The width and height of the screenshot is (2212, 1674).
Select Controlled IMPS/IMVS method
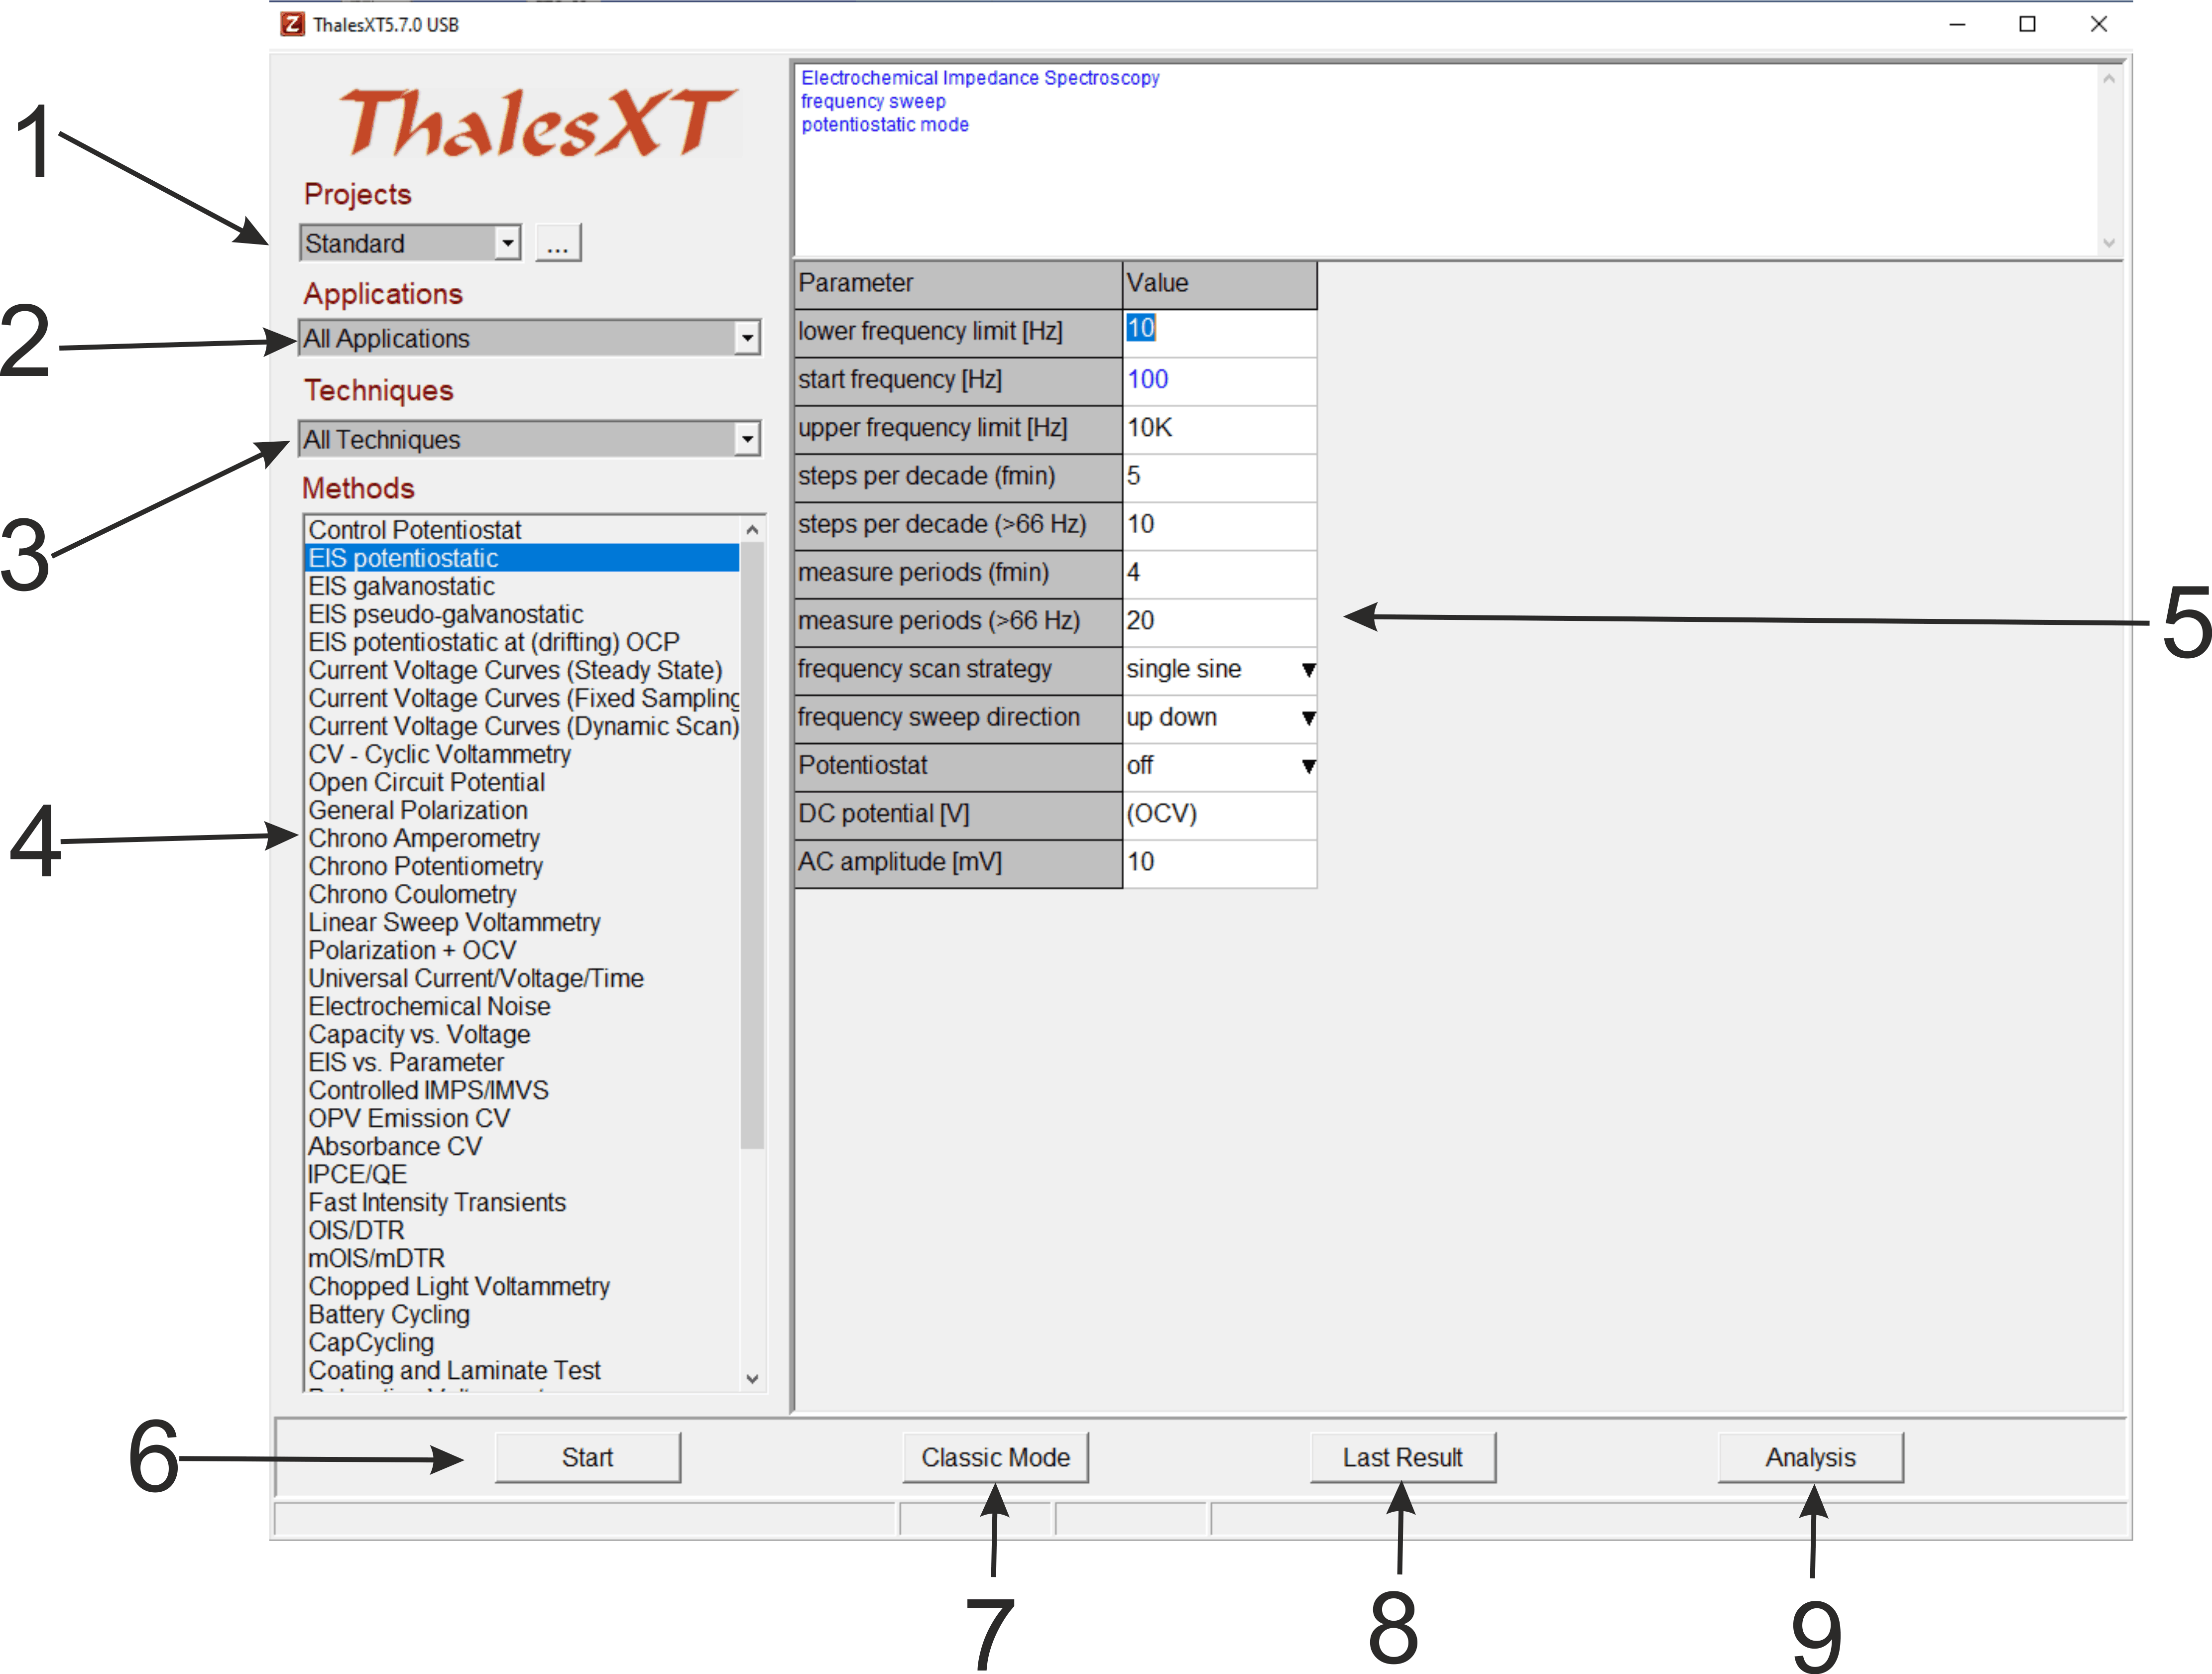(522, 1090)
